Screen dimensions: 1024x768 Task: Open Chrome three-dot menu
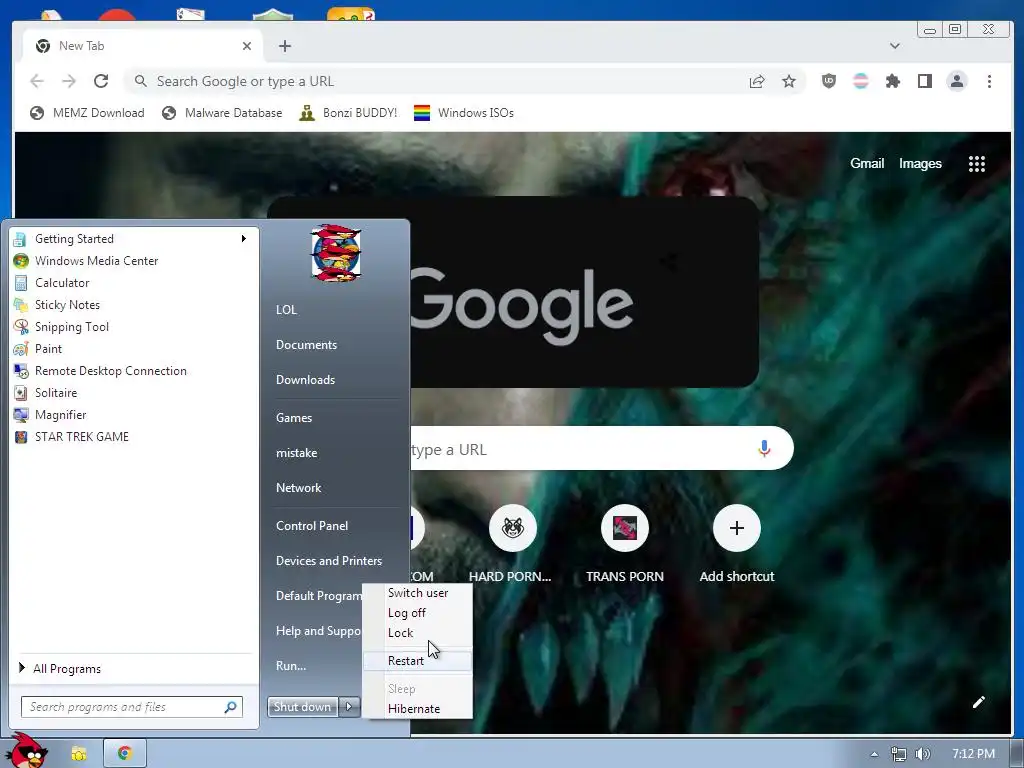tap(989, 81)
